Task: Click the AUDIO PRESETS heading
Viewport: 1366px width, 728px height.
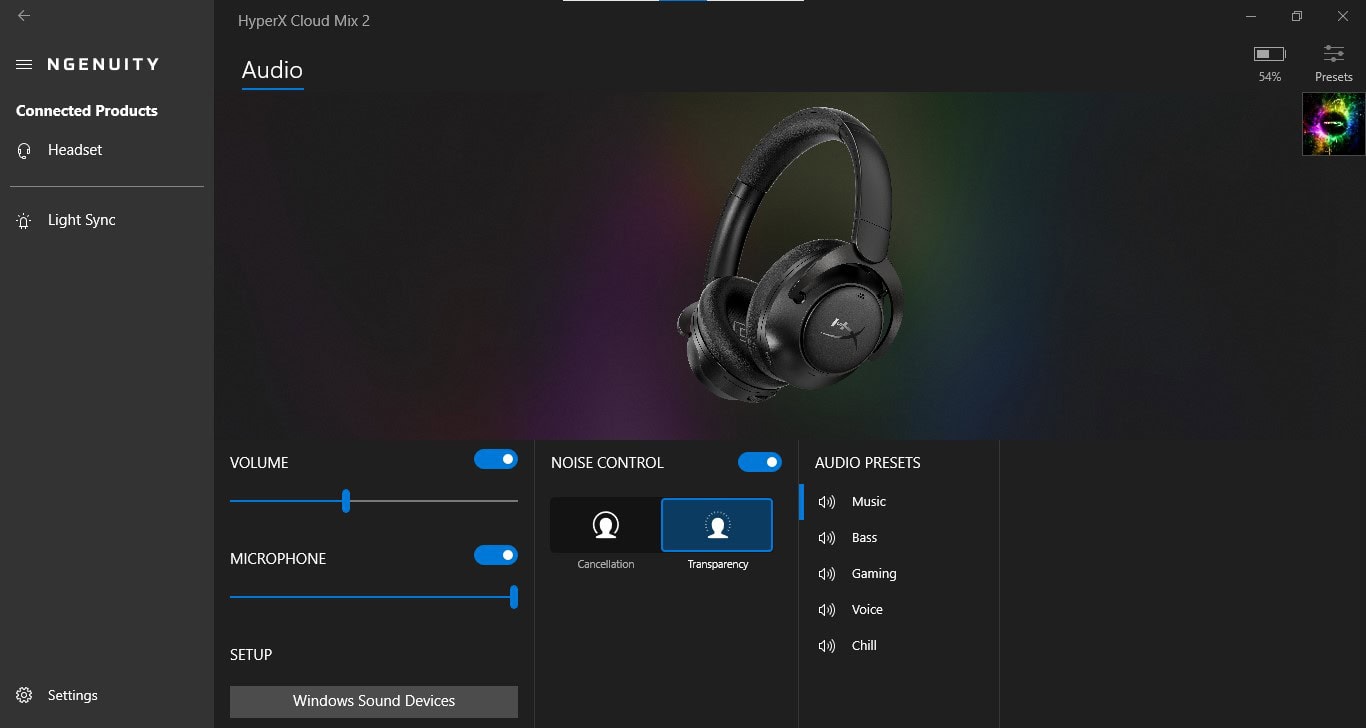Action: (x=868, y=463)
